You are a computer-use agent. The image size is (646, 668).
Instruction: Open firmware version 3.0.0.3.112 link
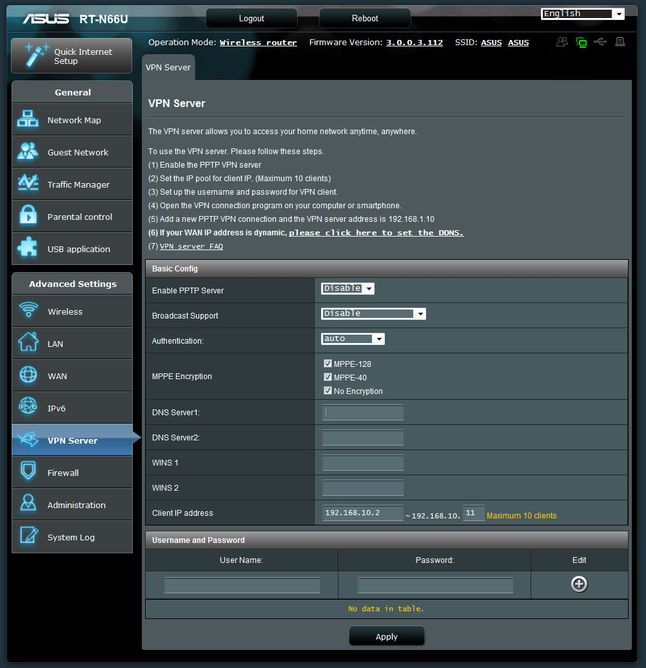tap(415, 43)
